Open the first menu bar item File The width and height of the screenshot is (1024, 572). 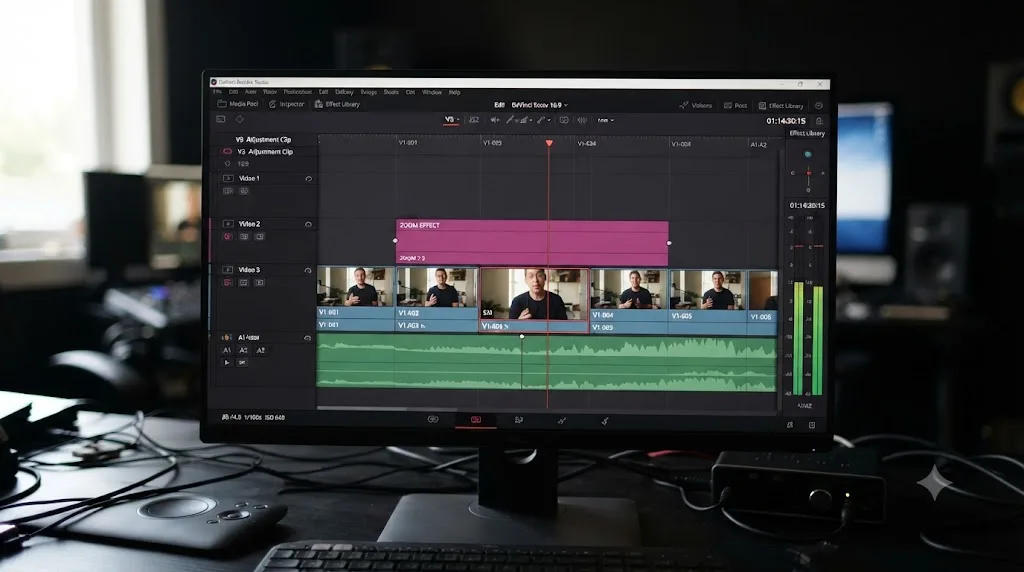(x=217, y=92)
